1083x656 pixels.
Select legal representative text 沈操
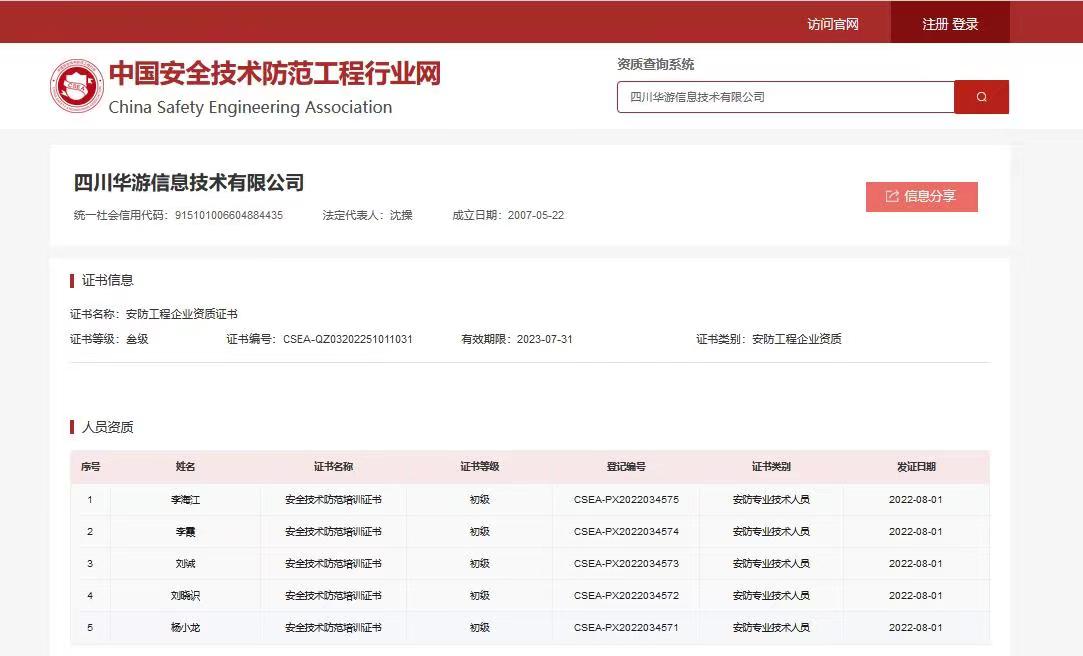[401, 215]
